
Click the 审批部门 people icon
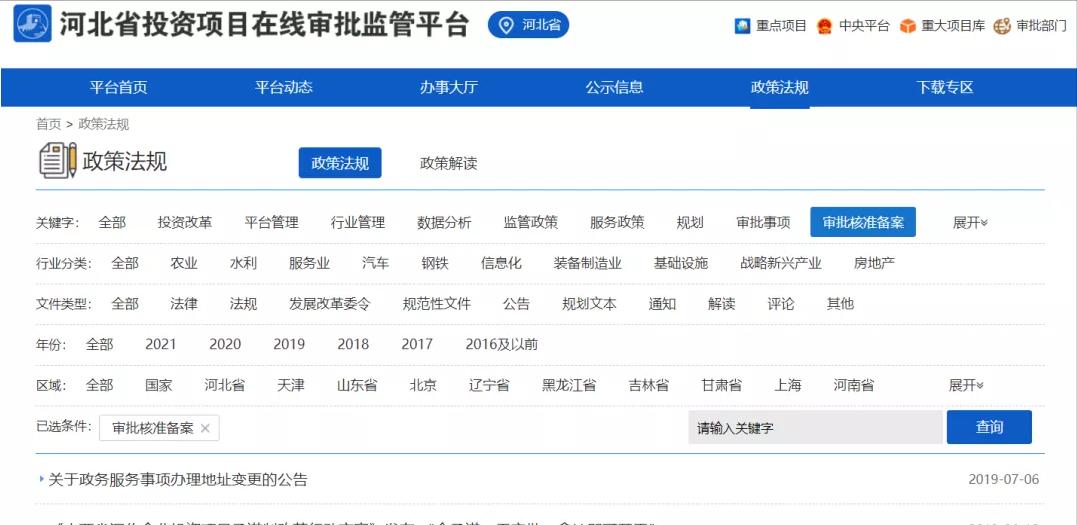(1002, 26)
